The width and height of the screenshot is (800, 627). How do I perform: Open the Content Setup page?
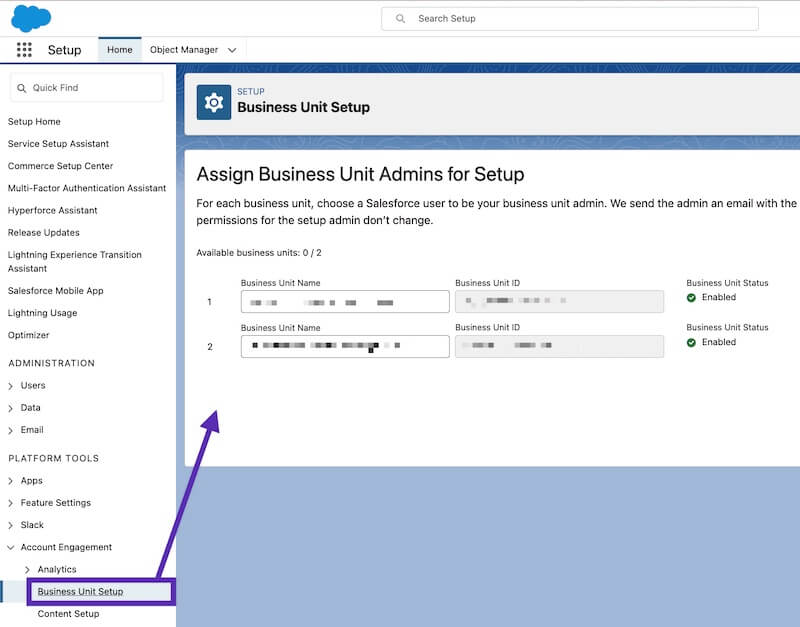(67, 613)
